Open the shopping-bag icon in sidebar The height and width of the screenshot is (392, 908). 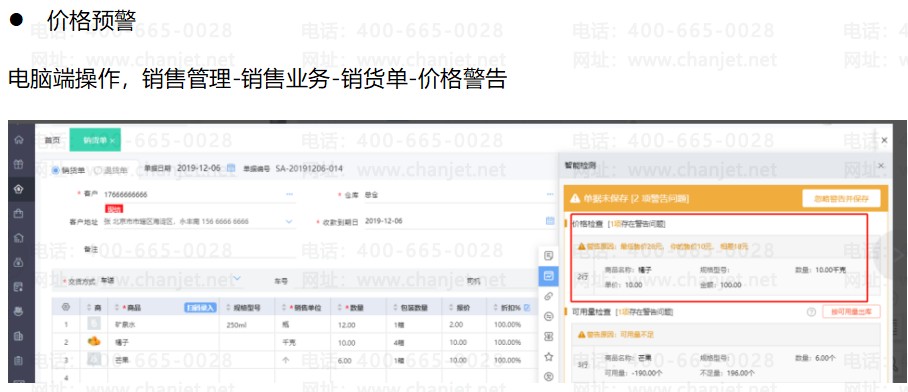point(19,213)
